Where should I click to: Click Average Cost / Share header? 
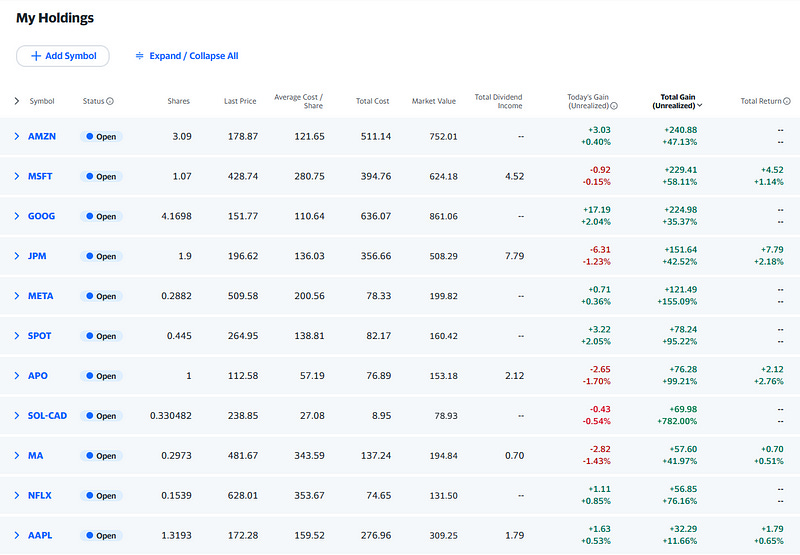click(298, 101)
